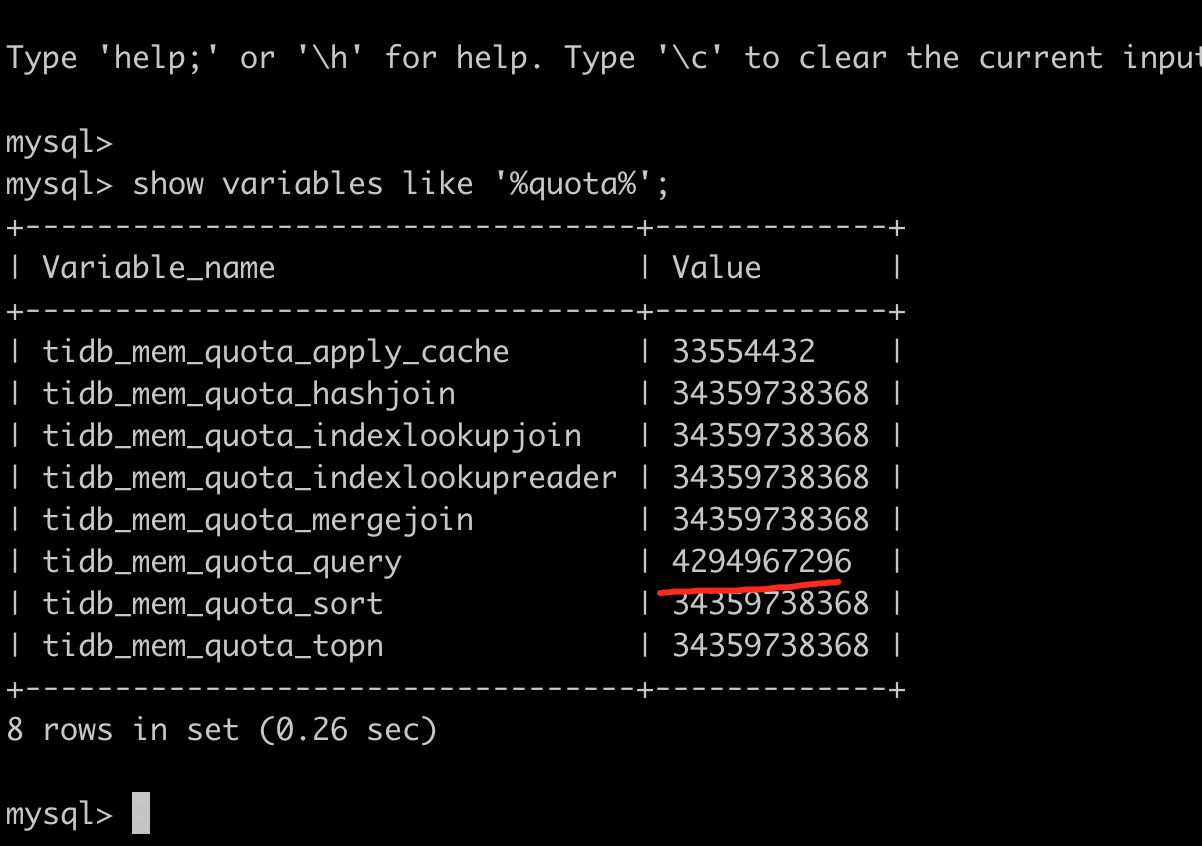This screenshot has width=1202, height=846.
Task: Click the Variable_name column header
Action: point(158,268)
